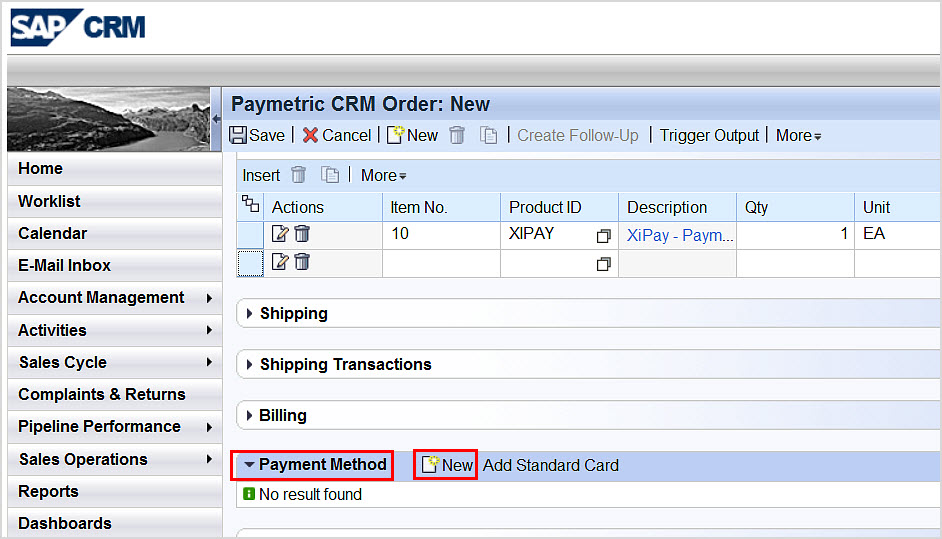Click Trigger Output
This screenshot has width=942, height=539.
pyautogui.click(x=709, y=136)
